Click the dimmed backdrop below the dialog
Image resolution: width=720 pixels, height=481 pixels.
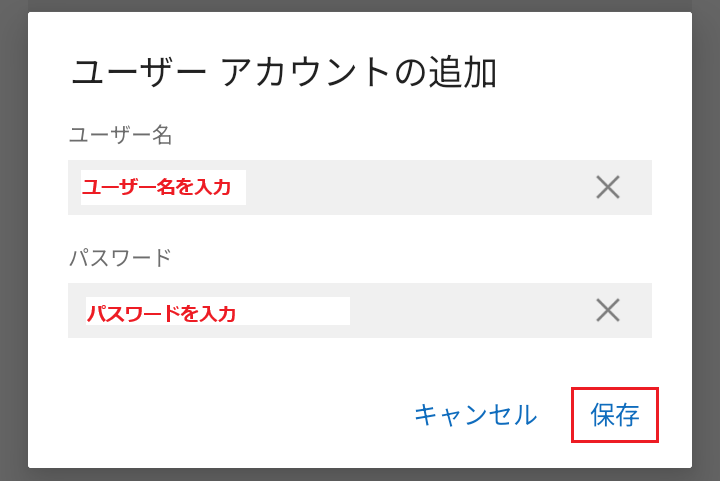(x=360, y=474)
